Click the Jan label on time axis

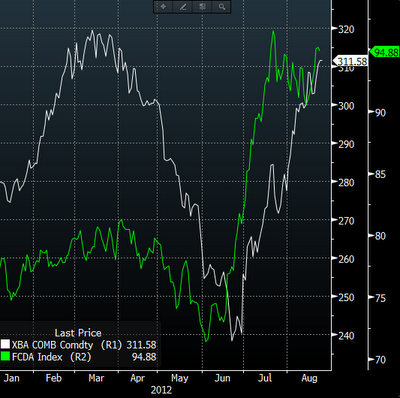[12, 378]
